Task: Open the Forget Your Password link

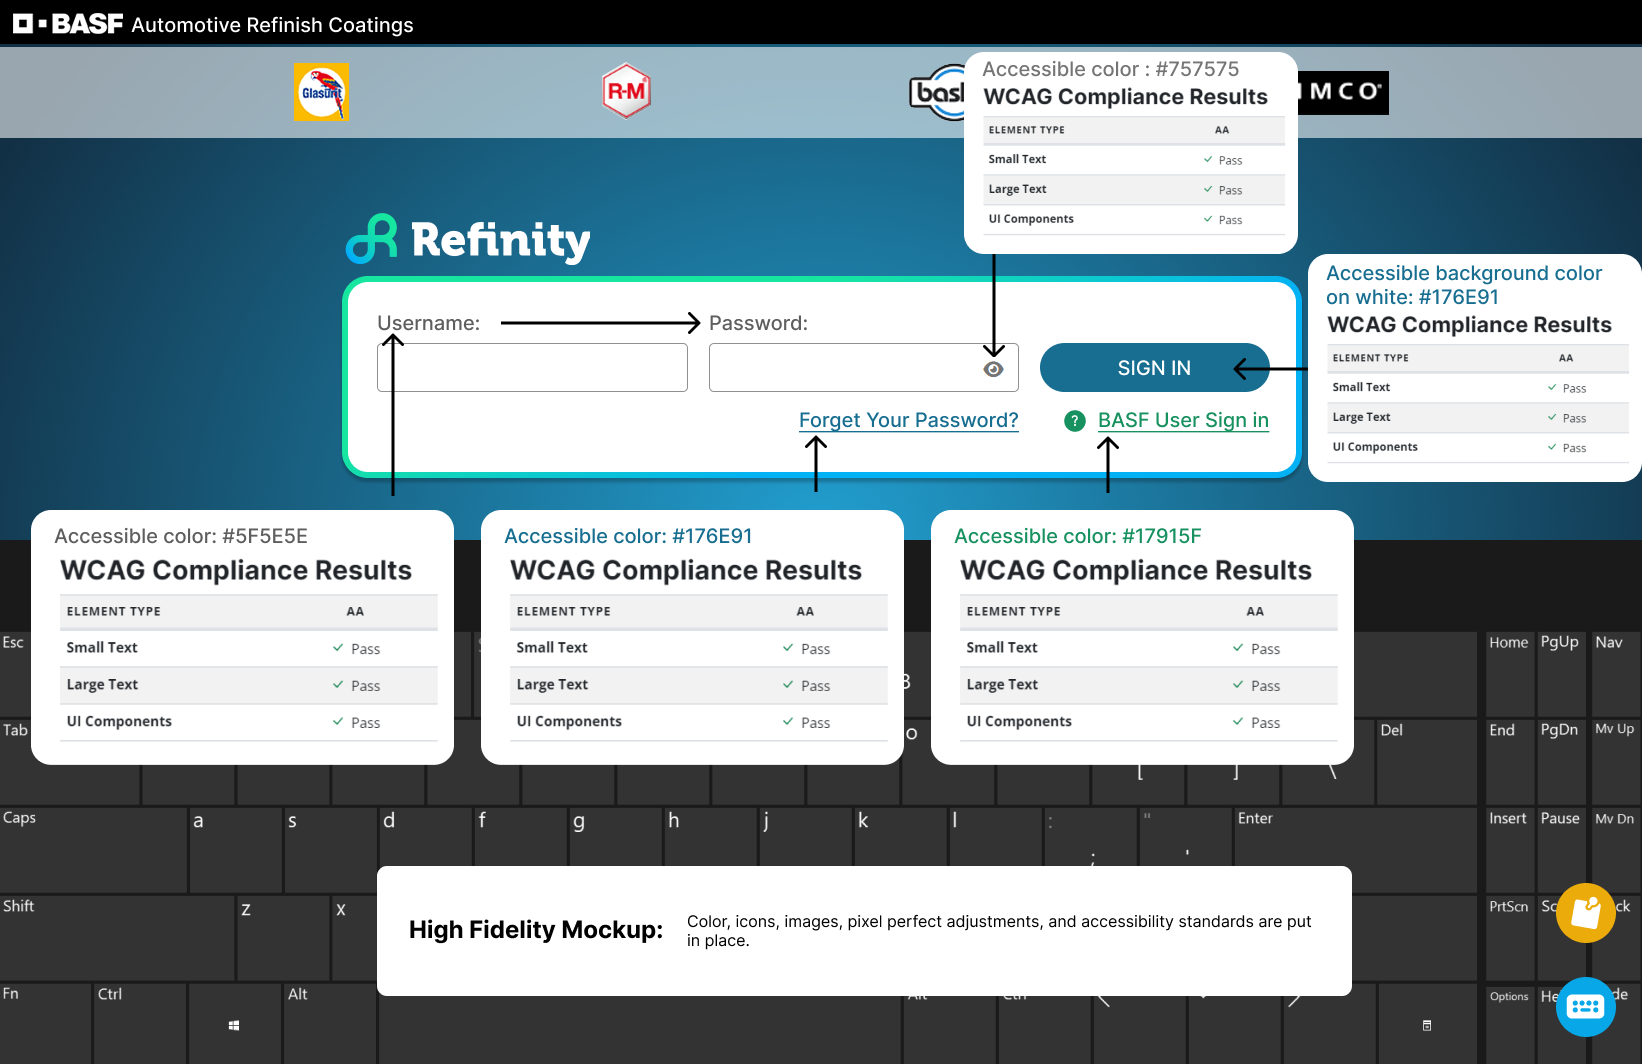Action: (909, 420)
